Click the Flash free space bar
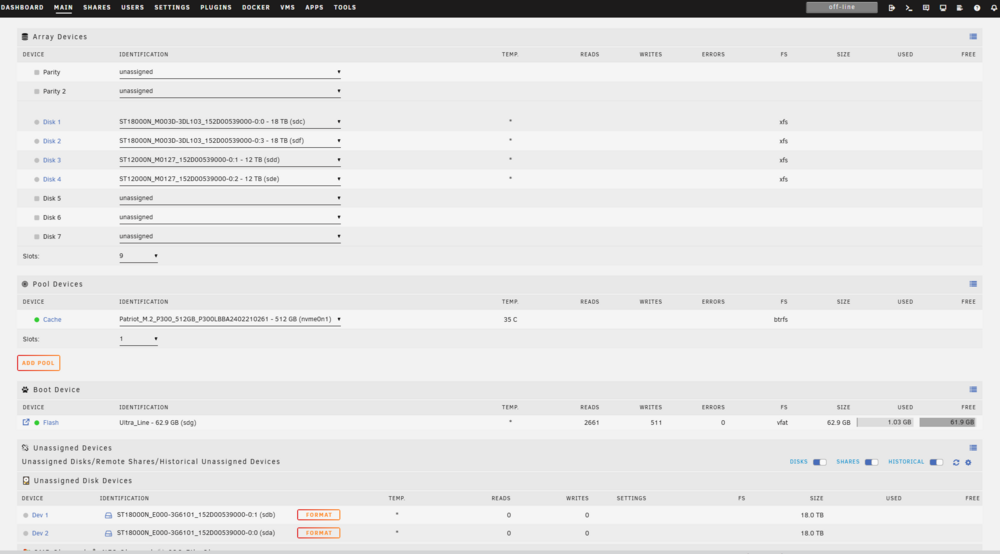1000x554 pixels. click(x=947, y=422)
